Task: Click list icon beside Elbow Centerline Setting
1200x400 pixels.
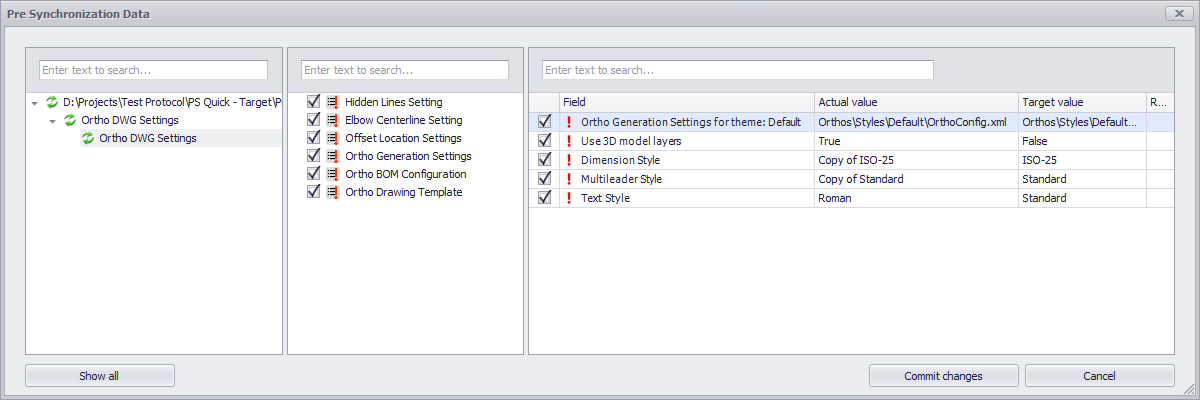Action: 332,120
